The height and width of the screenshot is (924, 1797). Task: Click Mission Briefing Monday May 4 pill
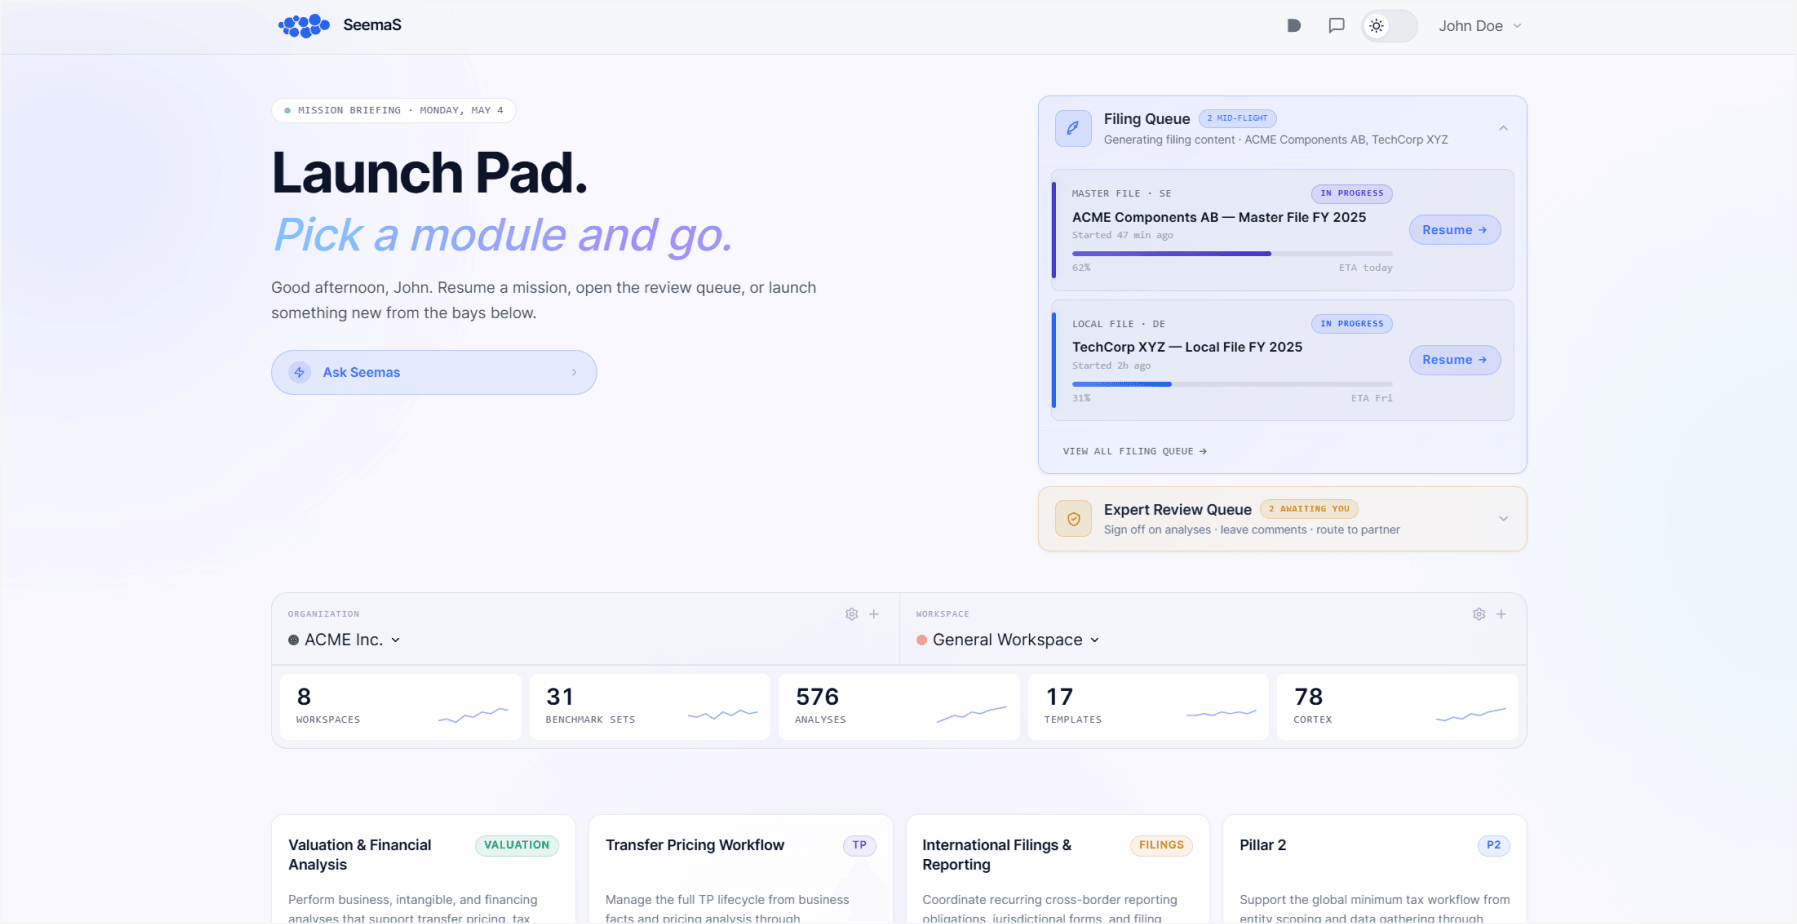[393, 110]
